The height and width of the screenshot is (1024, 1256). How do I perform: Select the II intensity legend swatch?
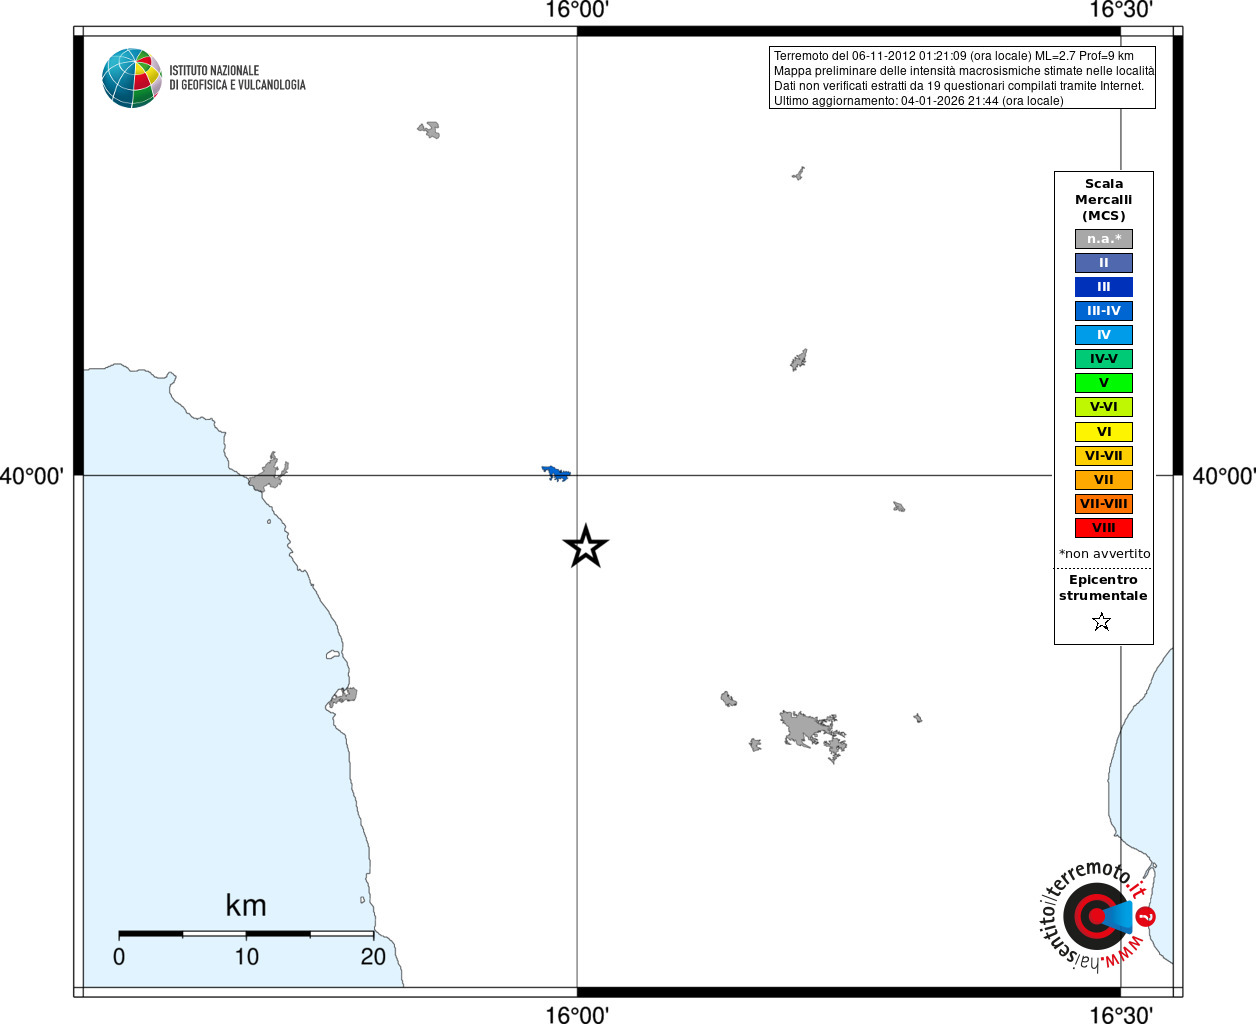[x=1104, y=263]
